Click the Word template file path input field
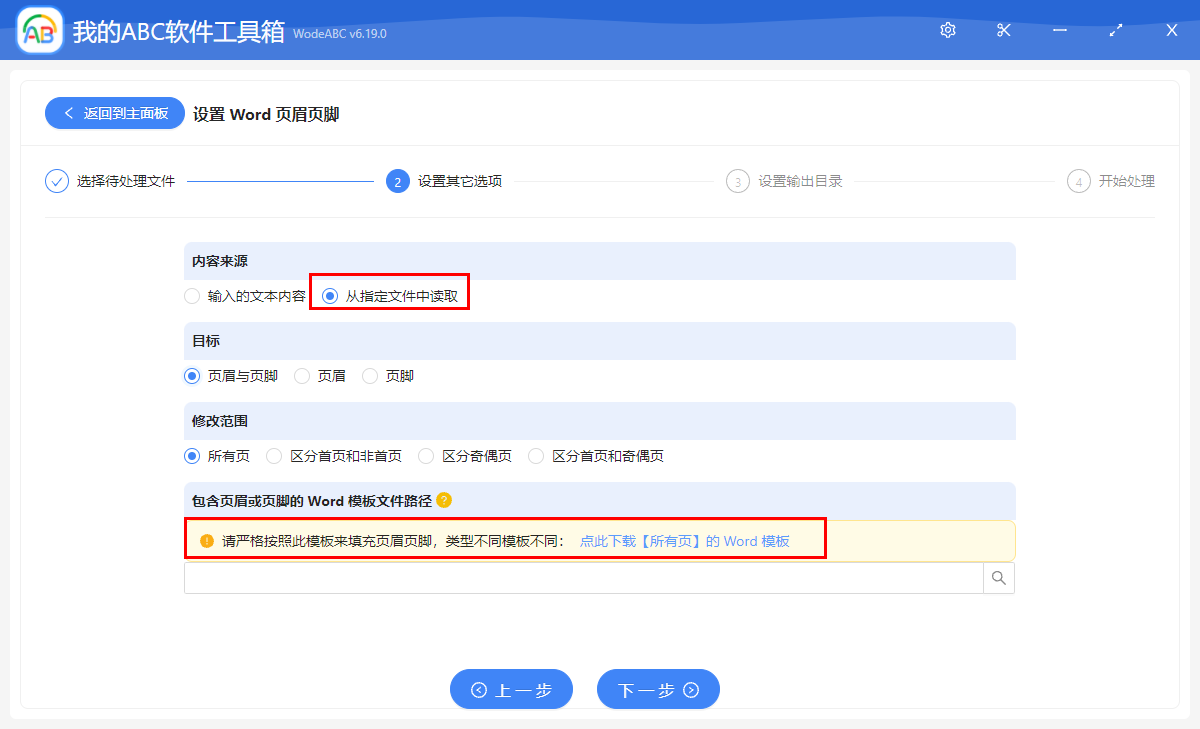Screen dimensions: 1200x729 580,577
